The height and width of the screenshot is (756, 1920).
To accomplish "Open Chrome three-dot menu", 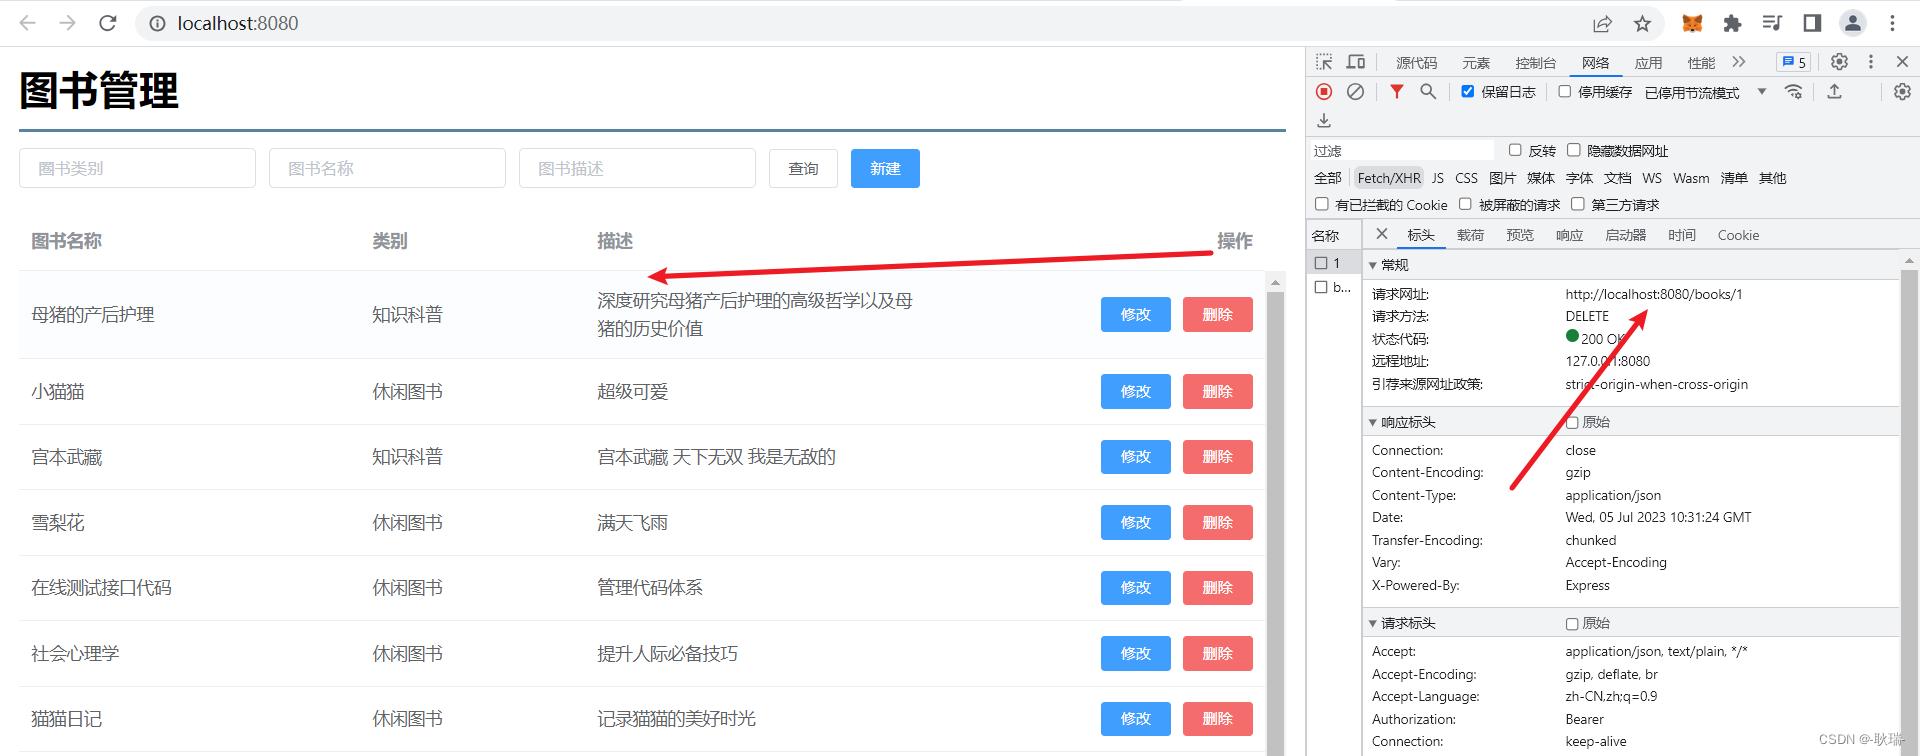I will [1892, 23].
